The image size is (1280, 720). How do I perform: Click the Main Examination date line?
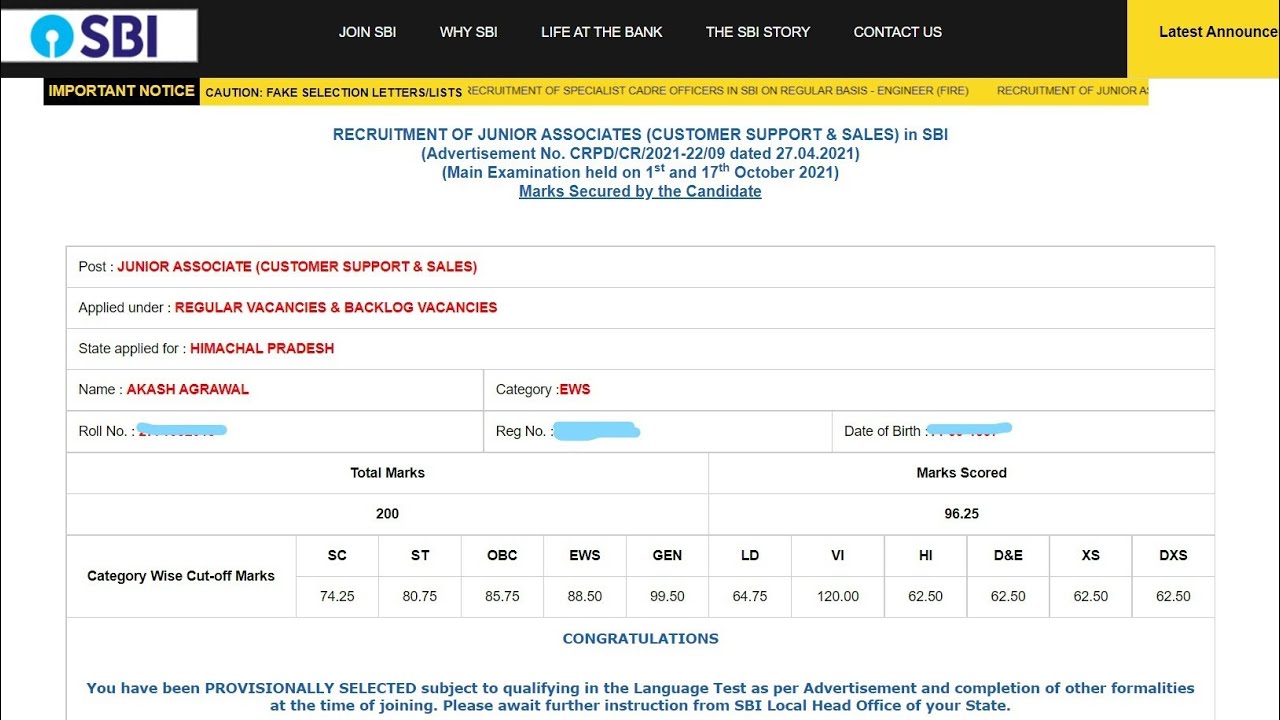pyautogui.click(x=640, y=172)
